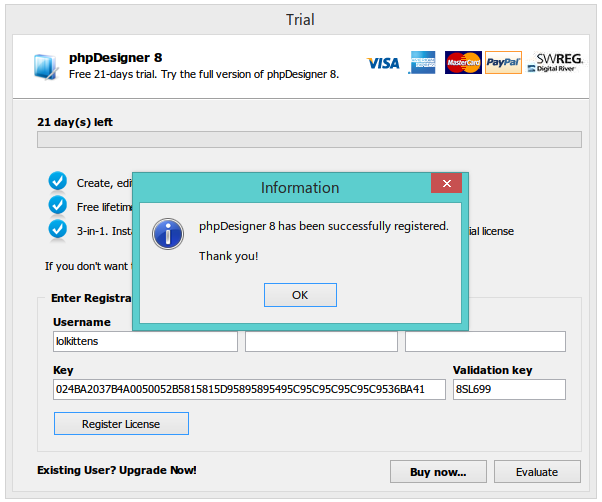Viewport: 602px width, 502px height.
Task: Click the phpDesigner 8 application icon
Action: pos(45,67)
